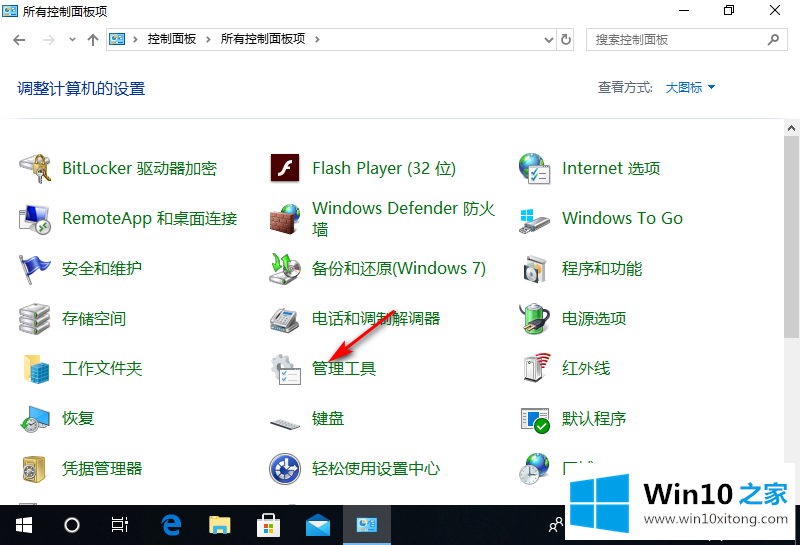
Task: Expand chevron after 控制面板 breadcrumb
Action: pos(208,40)
